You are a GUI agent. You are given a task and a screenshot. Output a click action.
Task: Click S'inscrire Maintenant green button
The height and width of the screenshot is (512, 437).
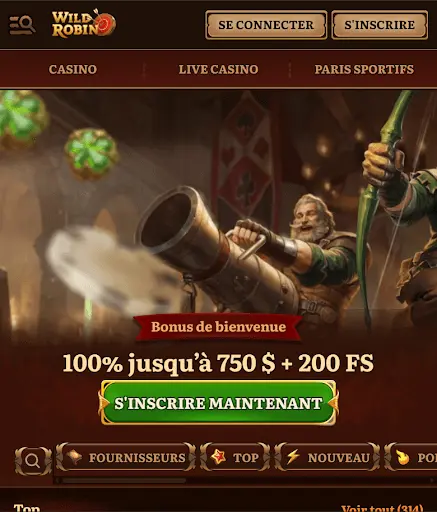coord(218,403)
